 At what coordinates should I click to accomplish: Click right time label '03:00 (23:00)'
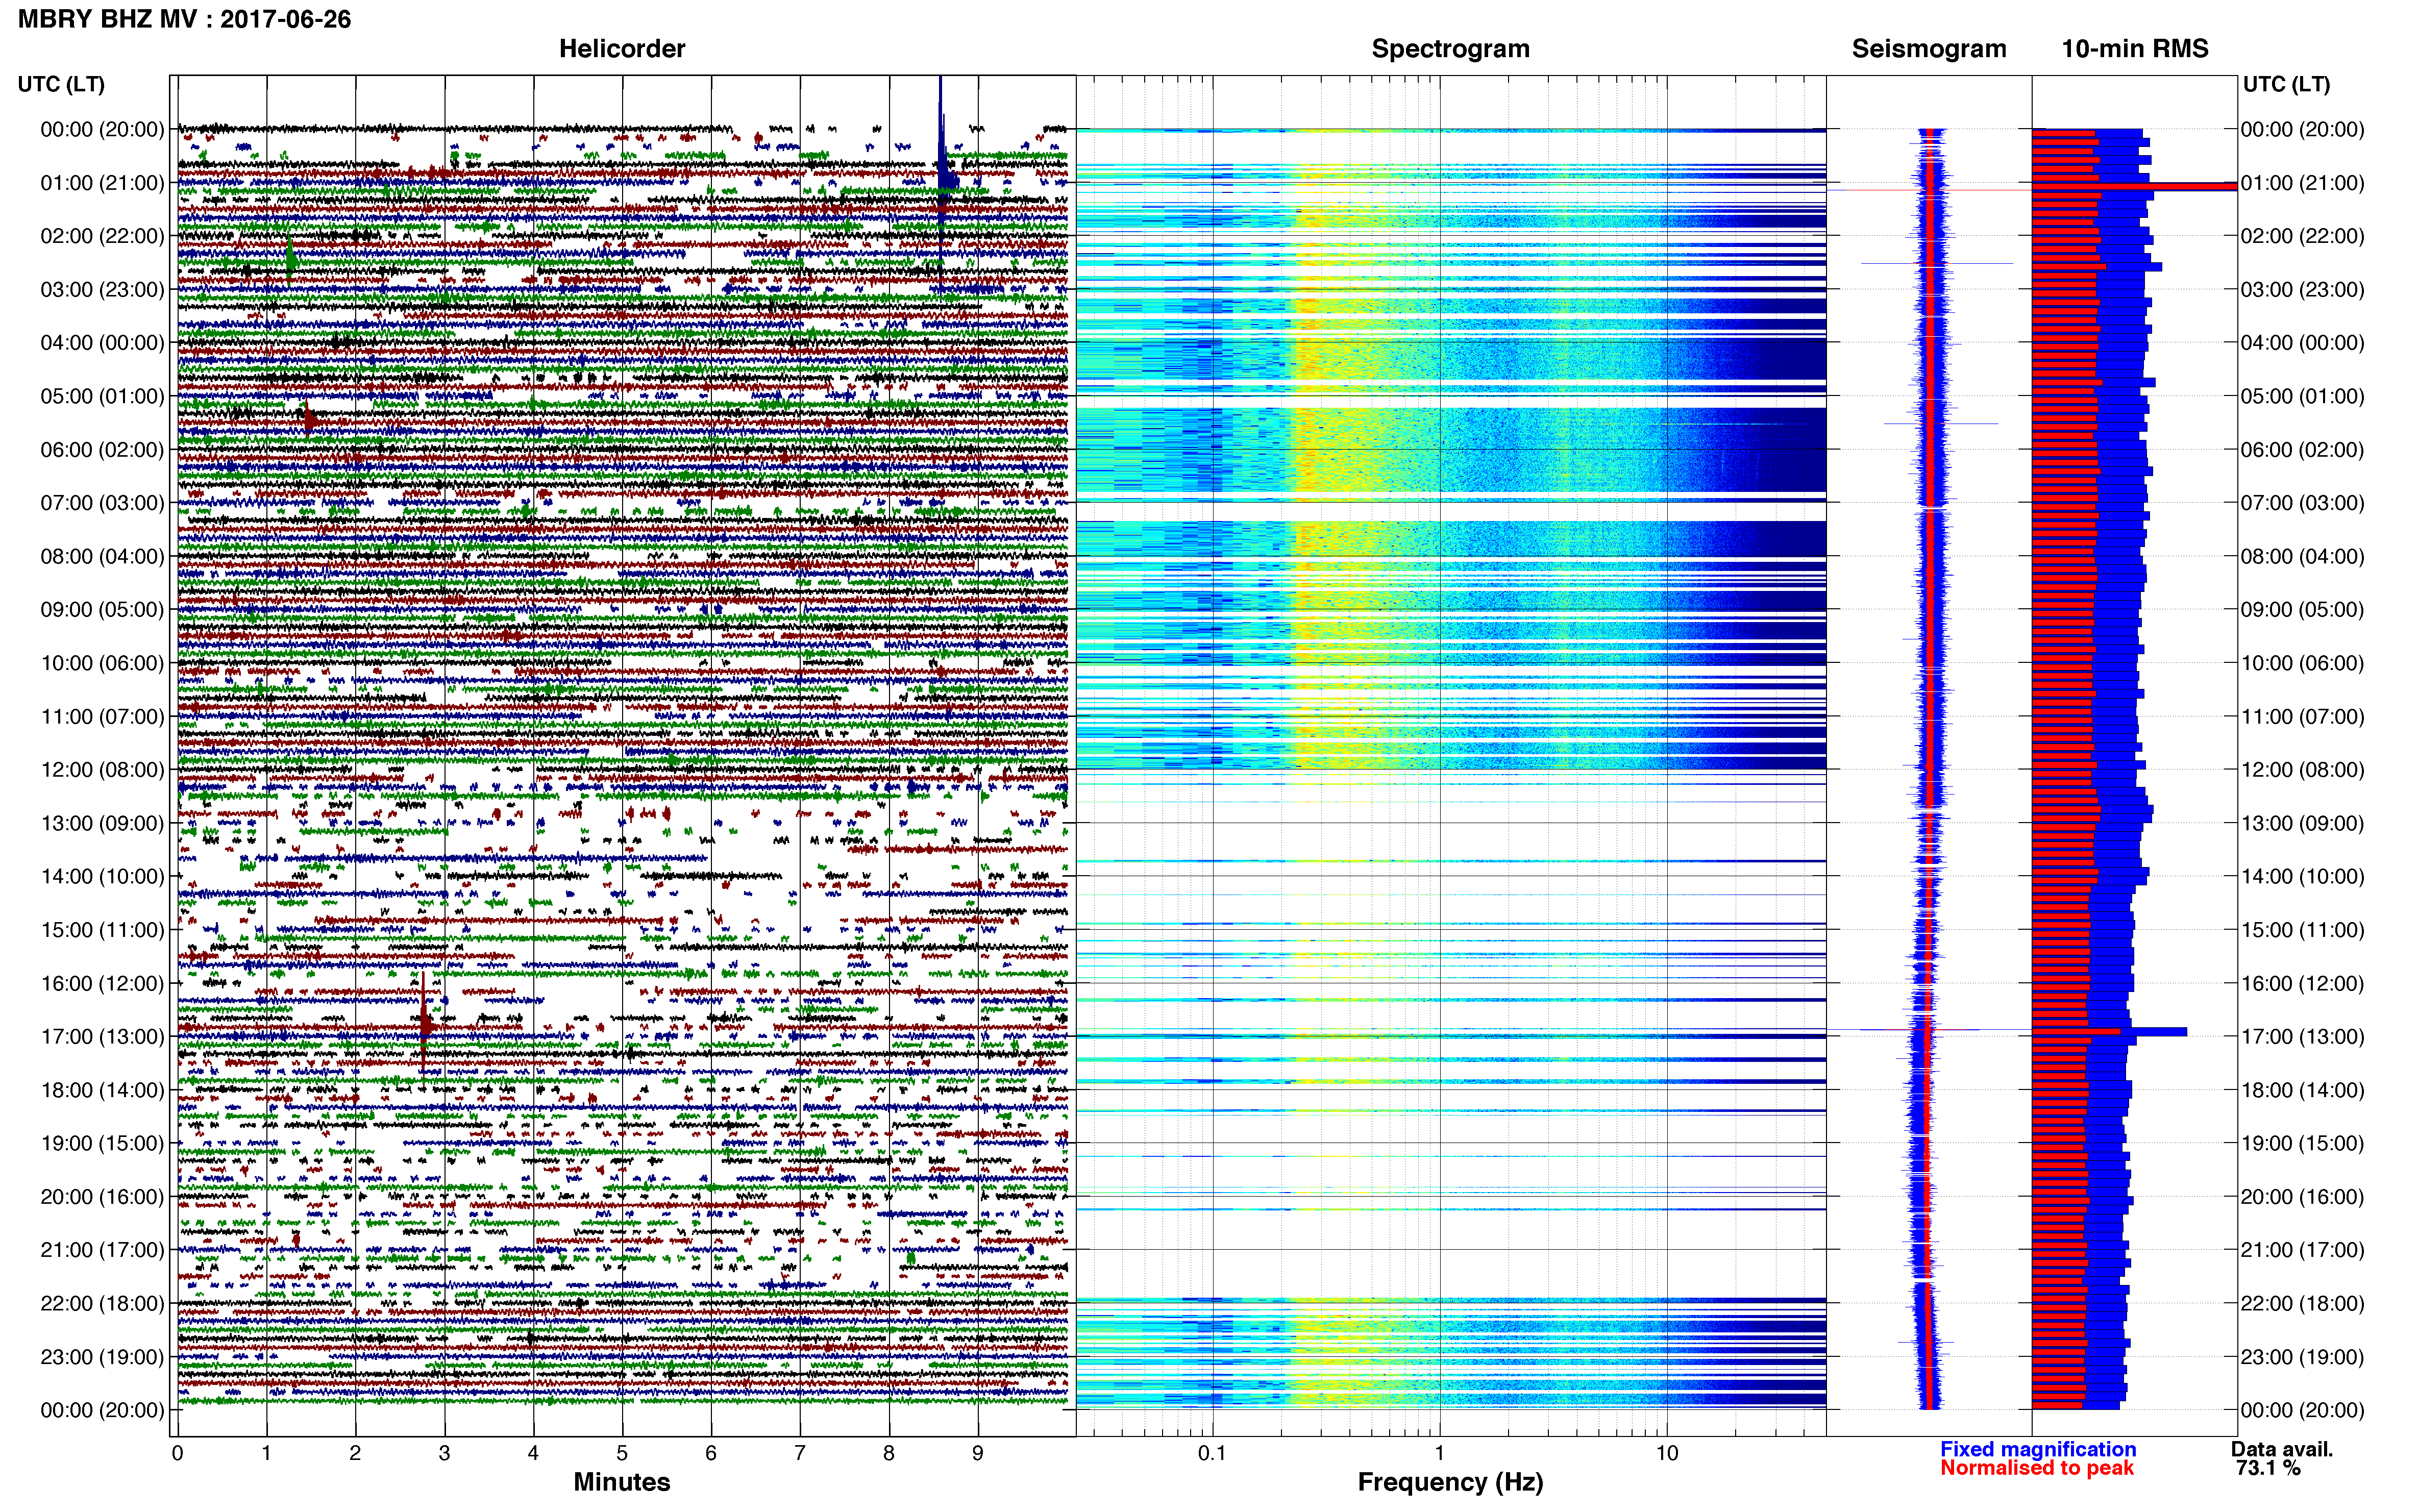(x=2302, y=290)
